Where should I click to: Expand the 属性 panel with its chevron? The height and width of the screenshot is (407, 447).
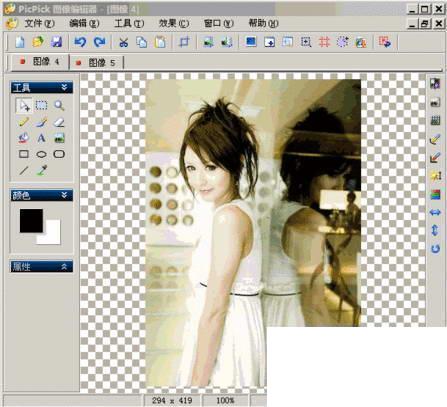point(64,266)
